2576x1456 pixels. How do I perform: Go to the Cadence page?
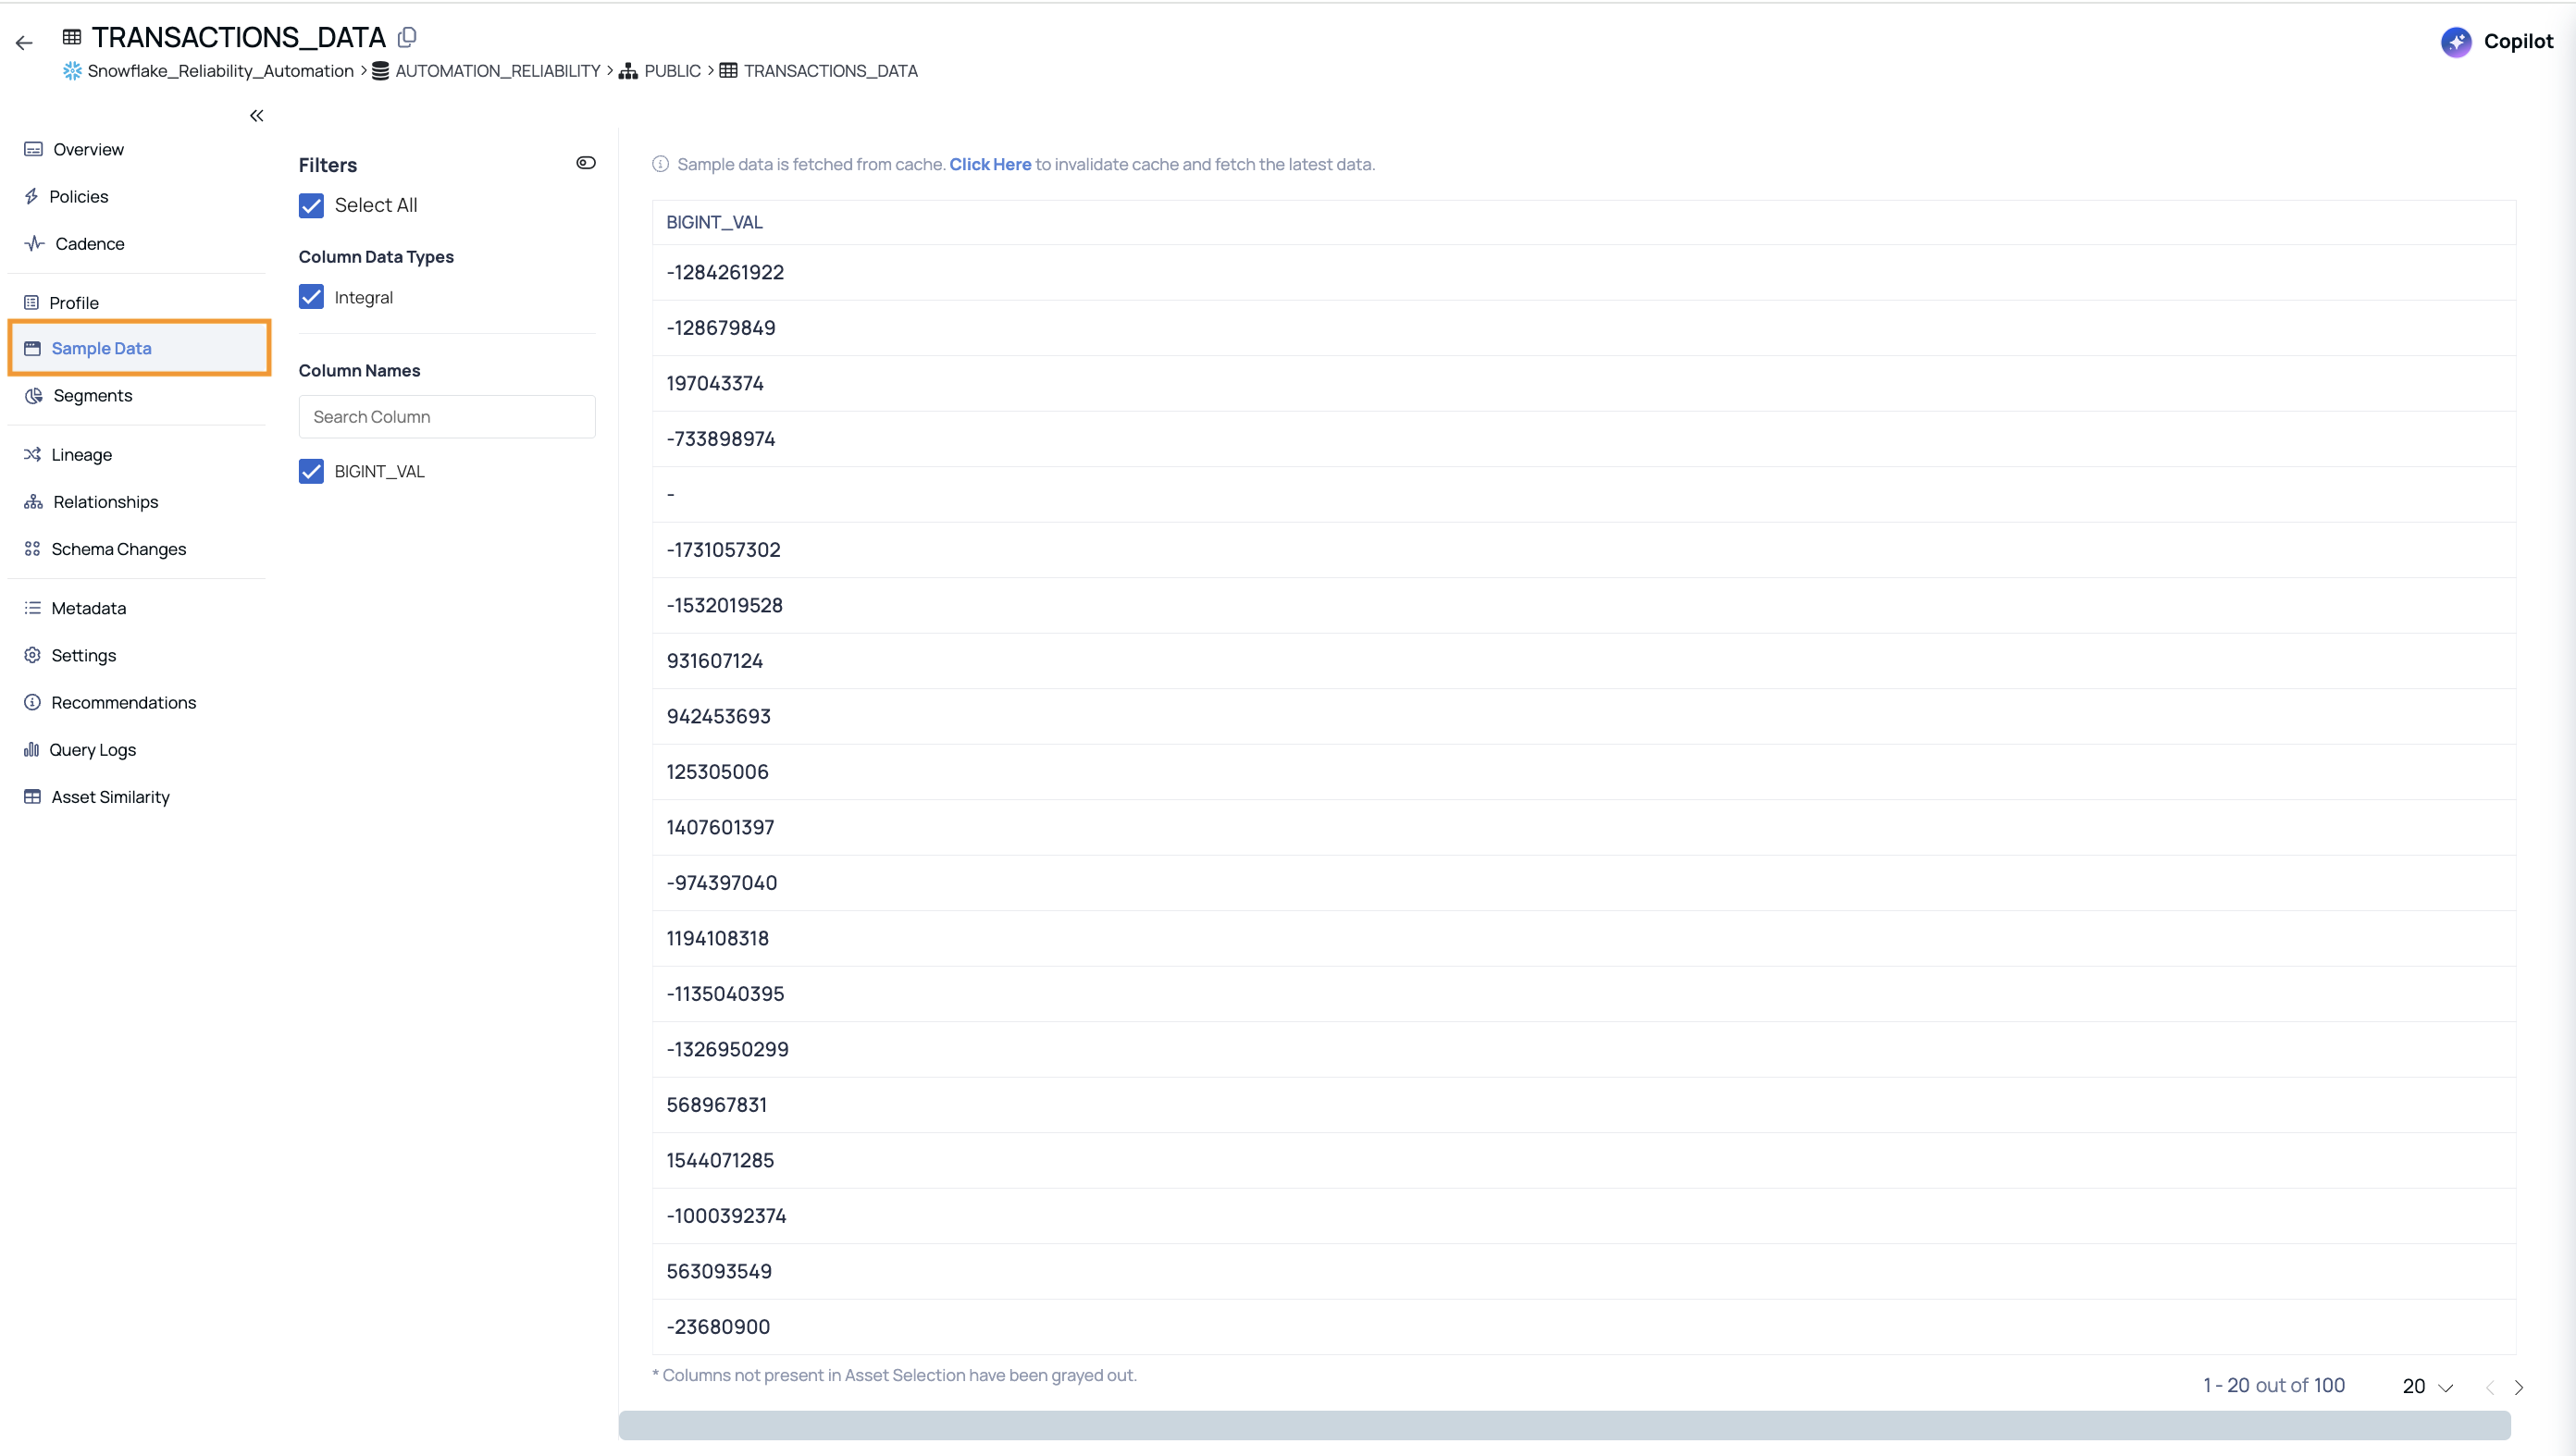click(89, 243)
